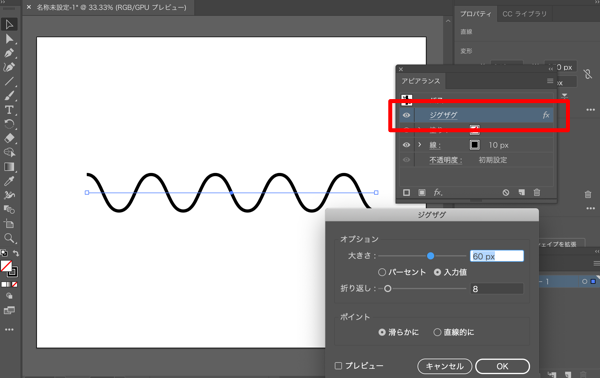The width and height of the screenshot is (600, 378).
Task: Select the Direct Selection tool
Action: [9, 39]
